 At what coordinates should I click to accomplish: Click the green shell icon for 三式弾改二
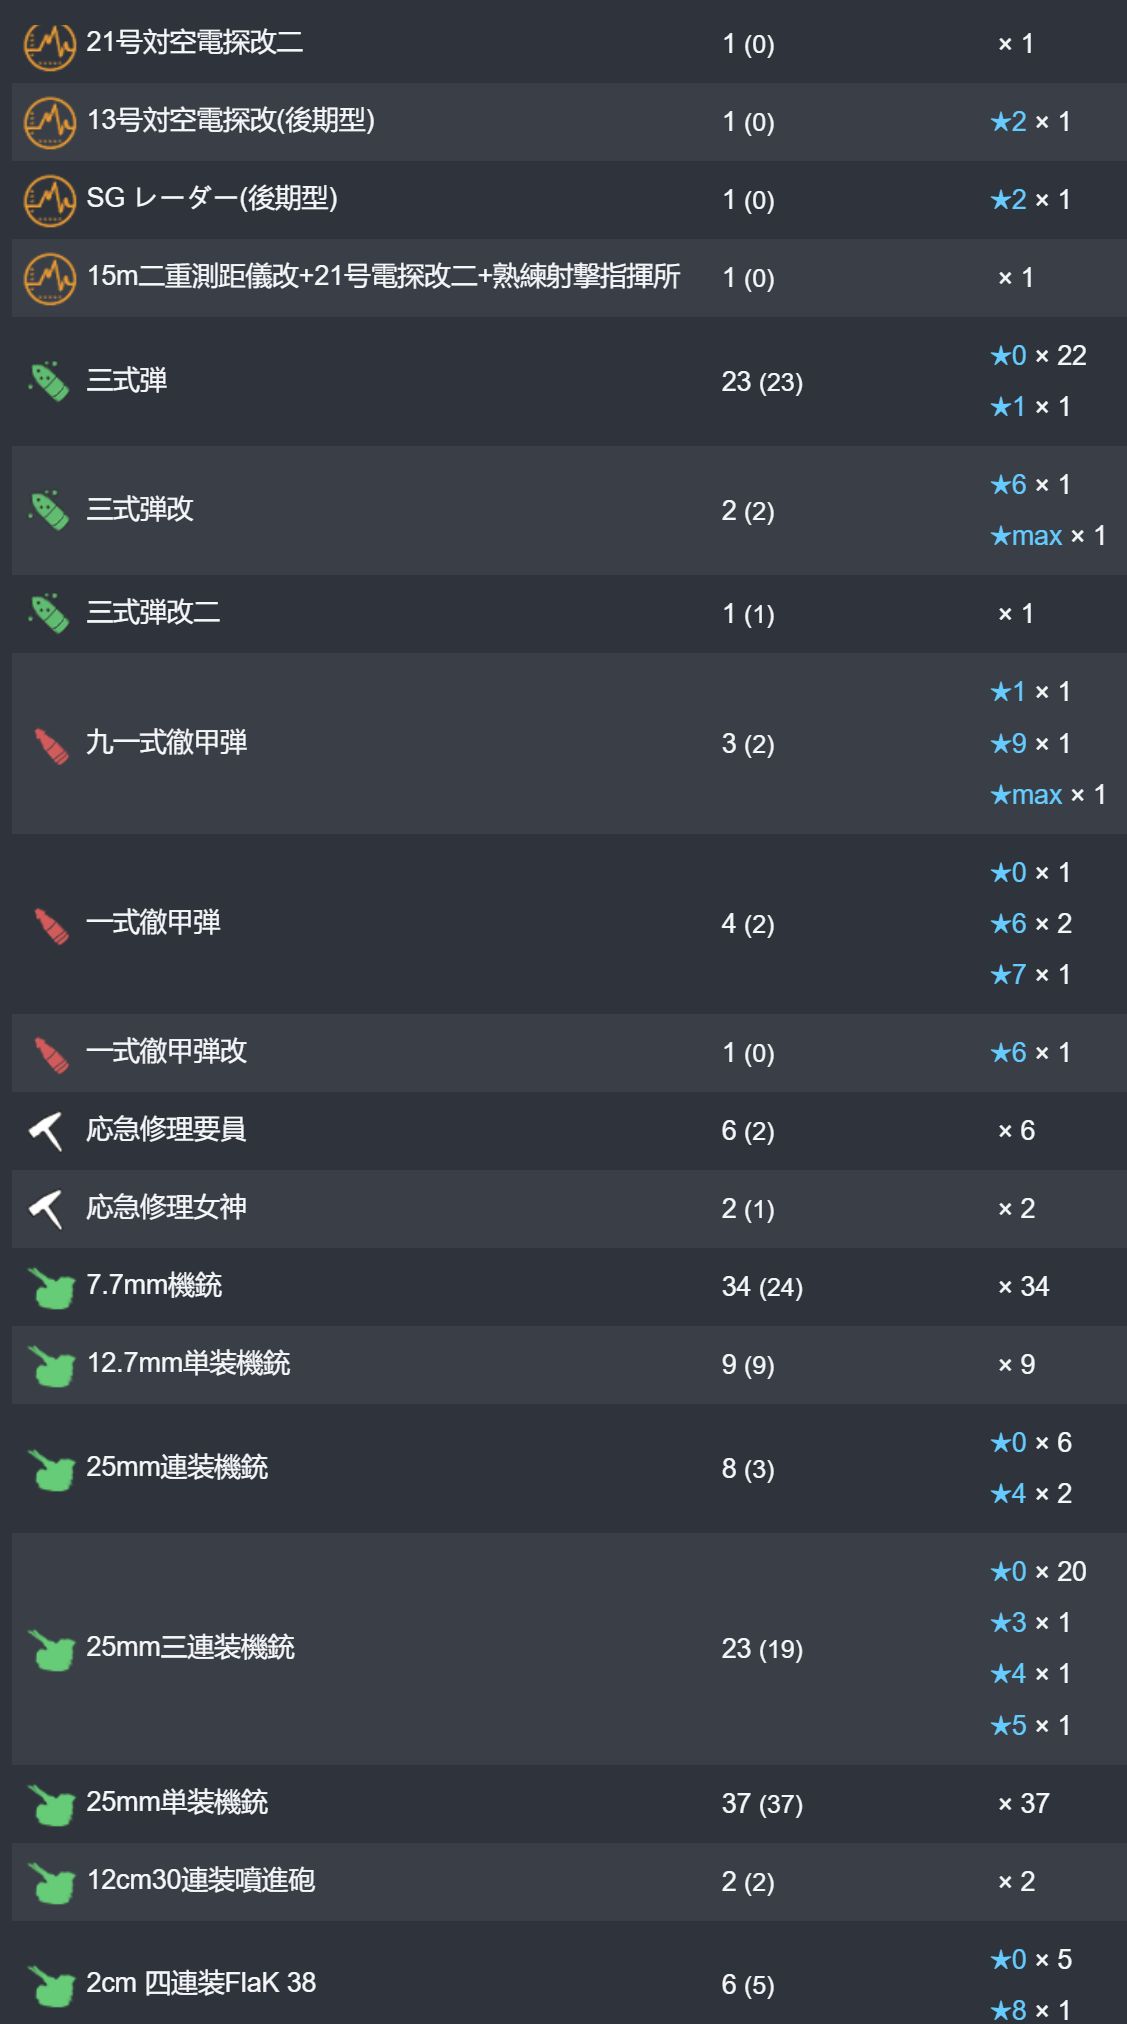49,613
